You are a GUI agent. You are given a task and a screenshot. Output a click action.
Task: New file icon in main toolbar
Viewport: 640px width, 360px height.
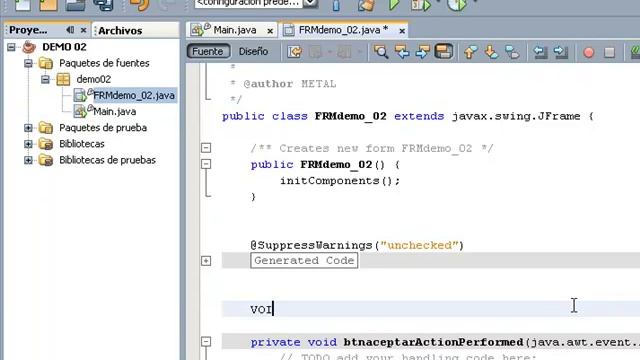click(x=22, y=4)
